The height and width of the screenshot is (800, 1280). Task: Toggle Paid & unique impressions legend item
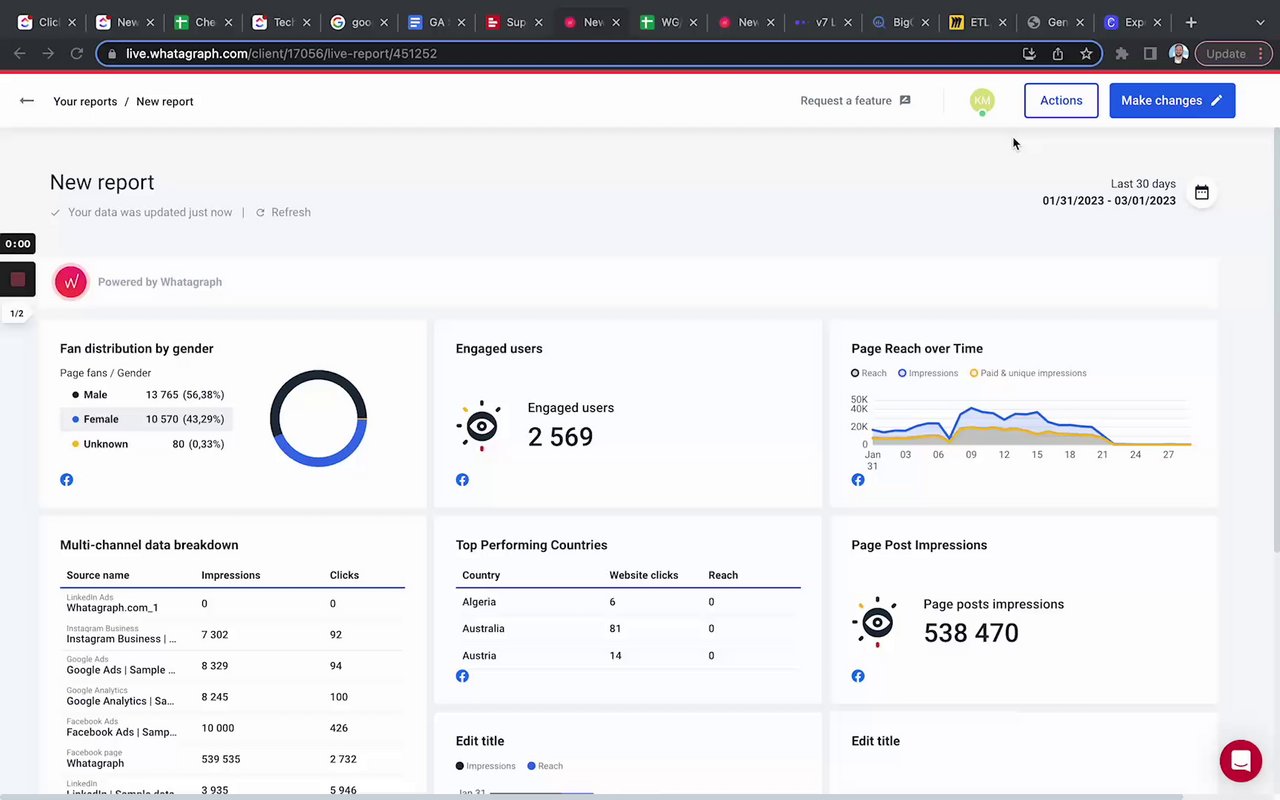pyautogui.click(x=1028, y=373)
